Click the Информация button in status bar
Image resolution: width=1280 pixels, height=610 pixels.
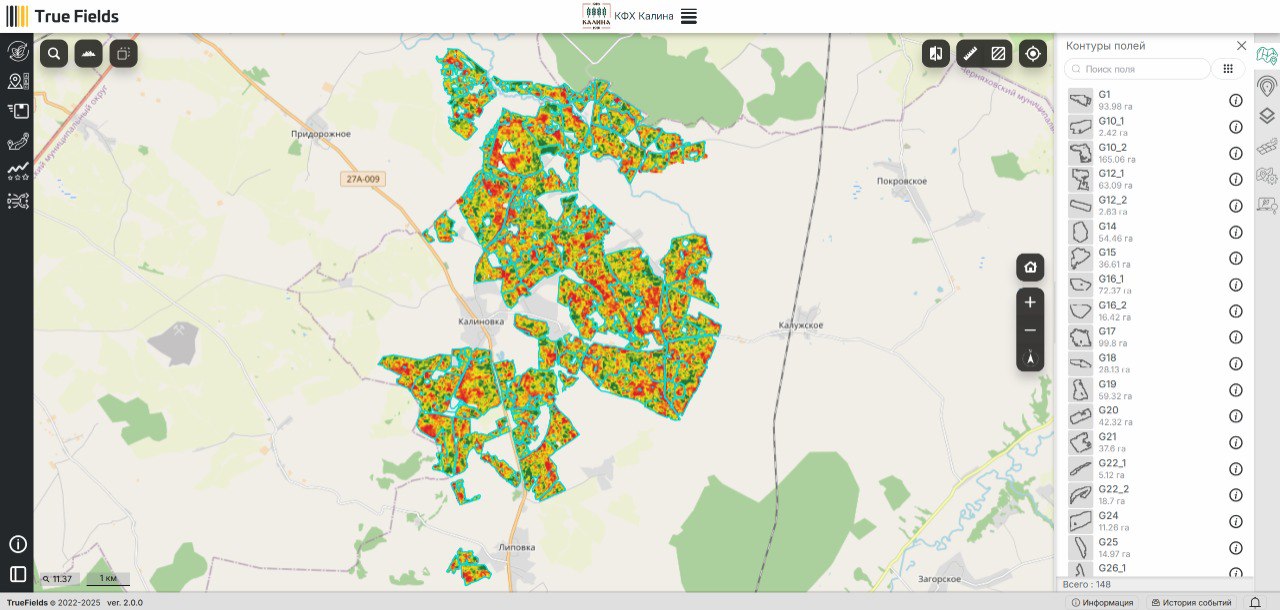(1102, 602)
